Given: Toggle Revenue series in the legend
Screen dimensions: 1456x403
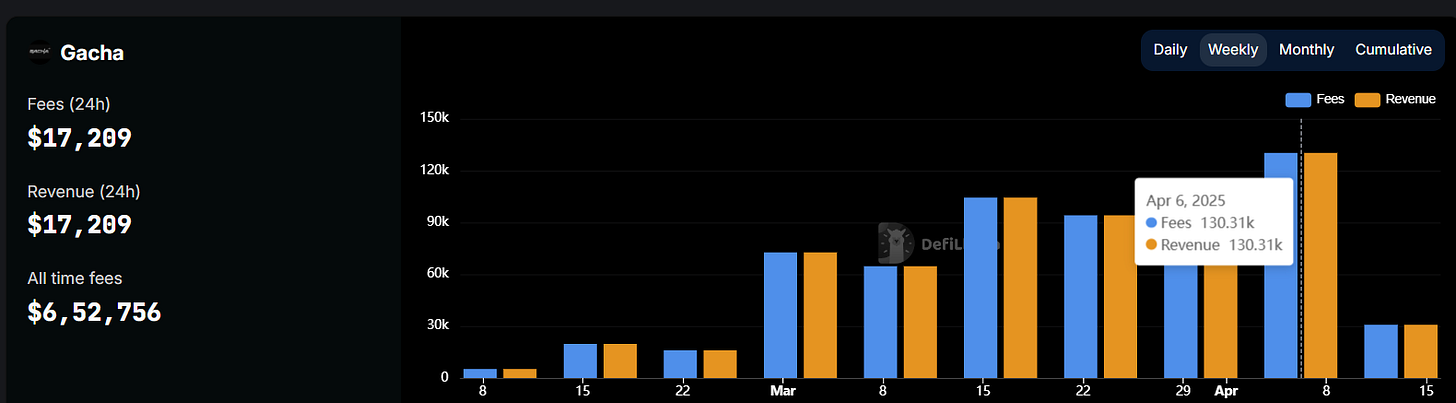Looking at the screenshot, I should [x=1395, y=99].
